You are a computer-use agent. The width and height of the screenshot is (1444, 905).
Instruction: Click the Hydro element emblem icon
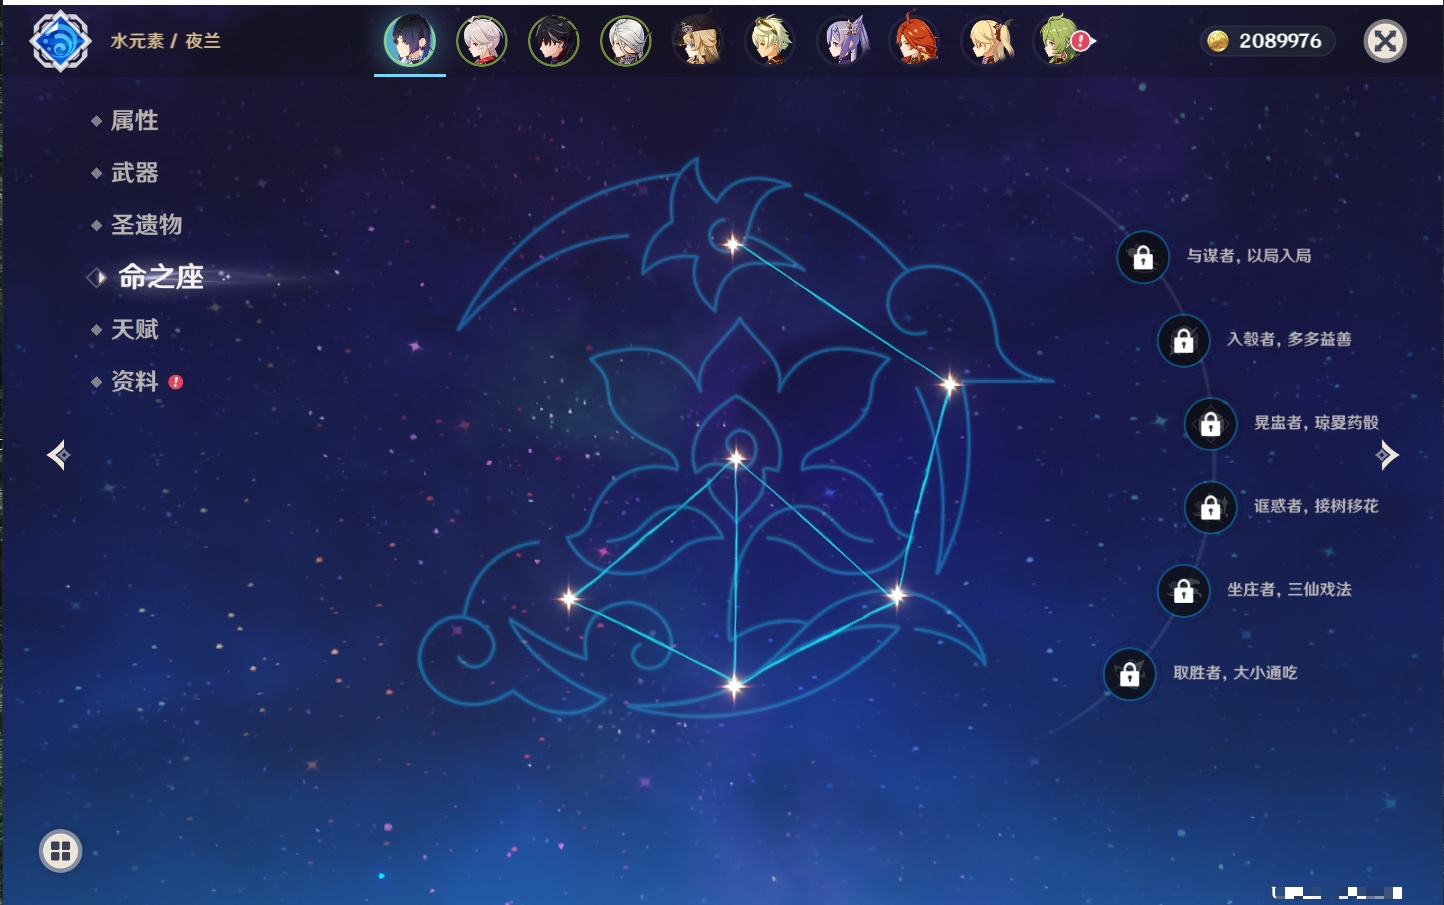(60, 41)
